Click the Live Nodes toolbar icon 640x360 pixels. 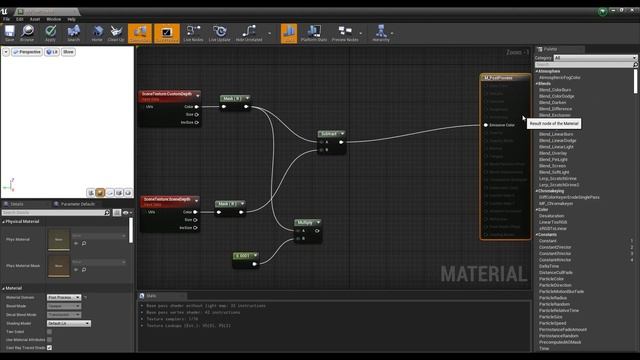[x=193, y=33]
